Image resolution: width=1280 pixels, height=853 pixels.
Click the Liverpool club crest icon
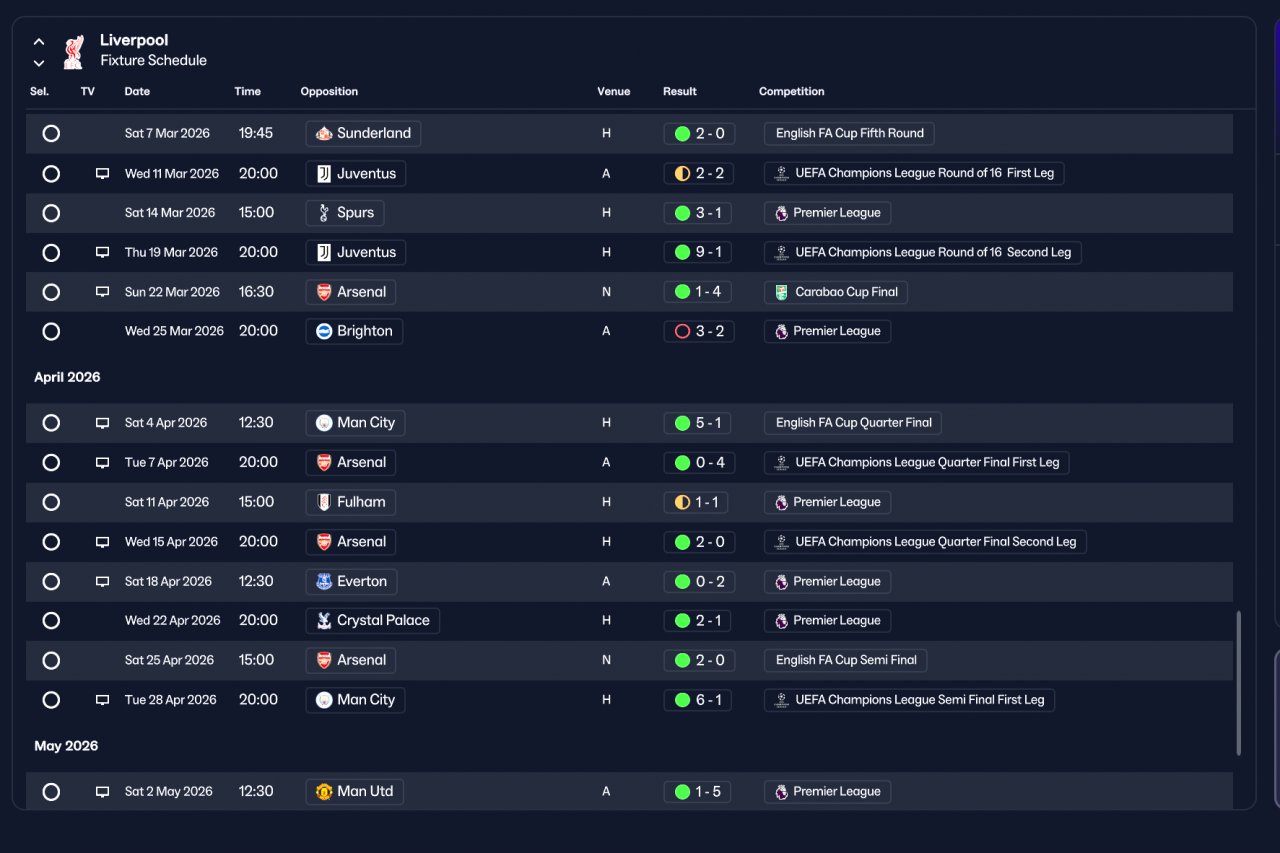(73, 52)
